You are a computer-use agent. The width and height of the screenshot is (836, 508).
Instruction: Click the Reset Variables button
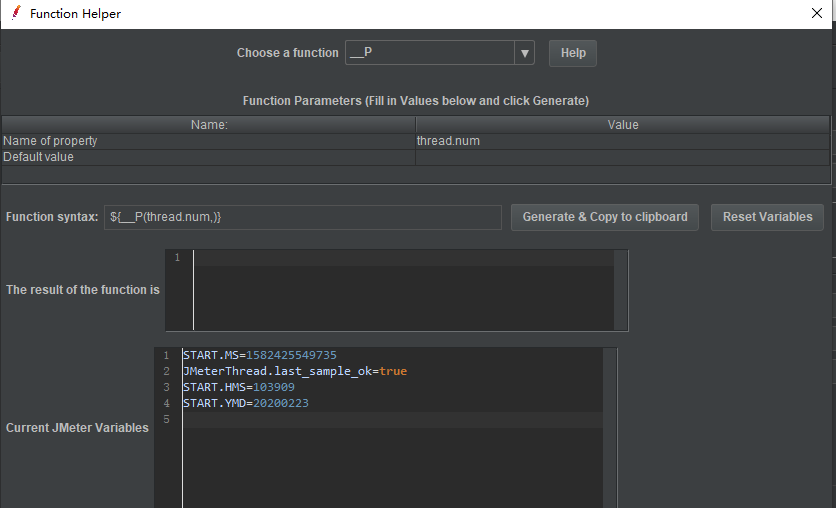point(768,217)
